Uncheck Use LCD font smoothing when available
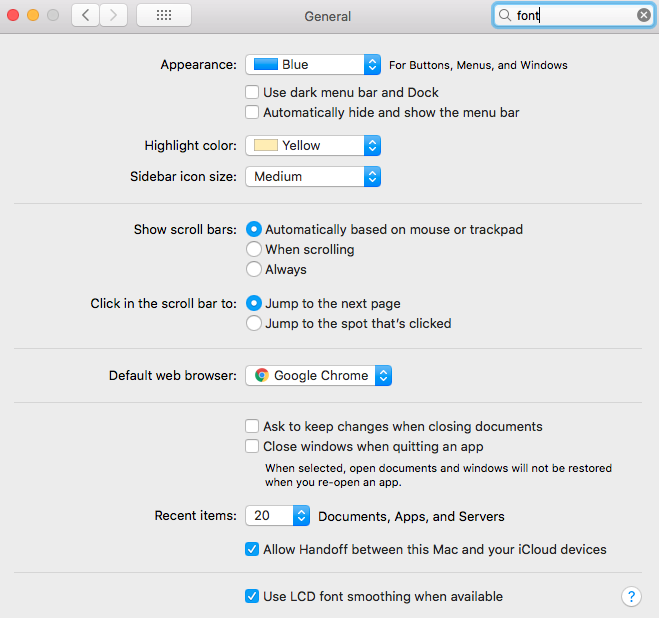The width and height of the screenshot is (659, 618). [252, 596]
